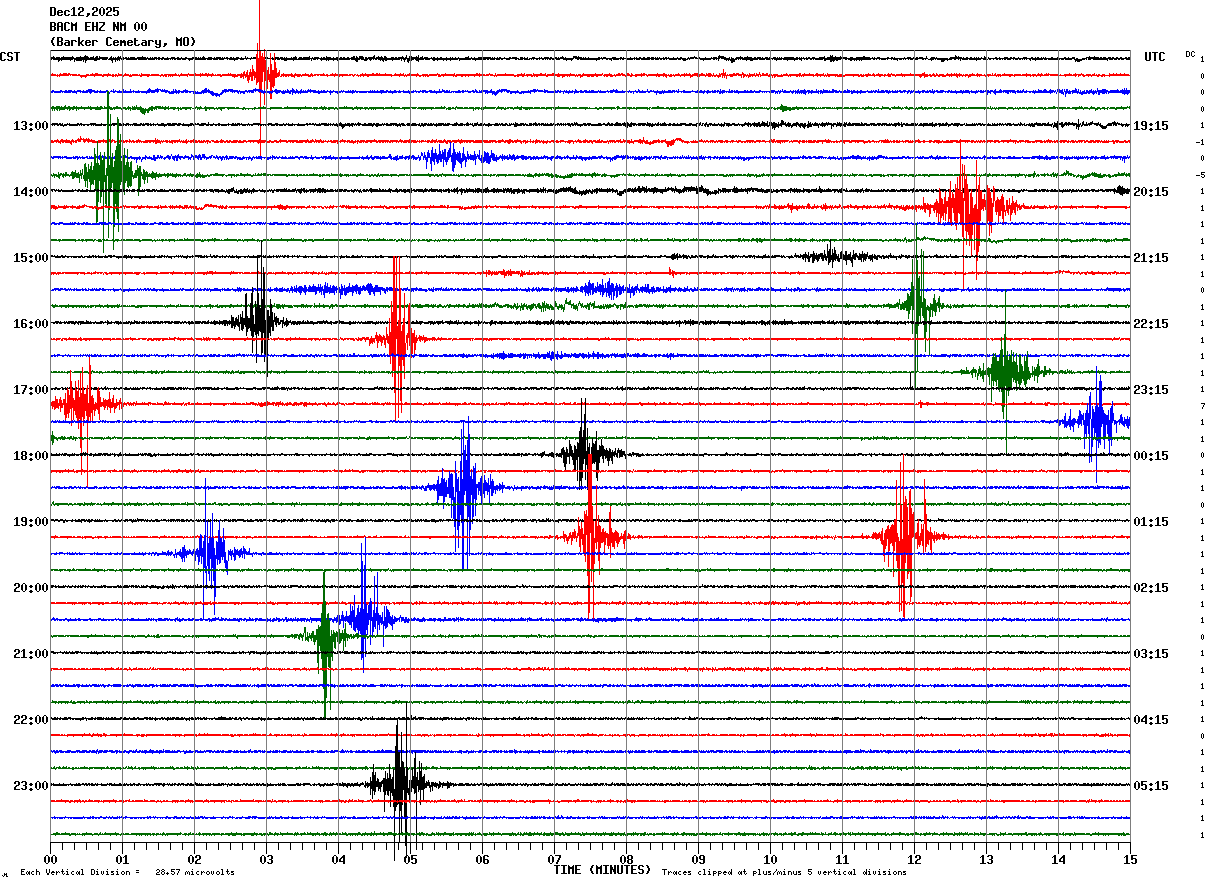This screenshot has width=1210, height=886.
Task: Click the 03:15 UTC time label
Action: point(1151,654)
